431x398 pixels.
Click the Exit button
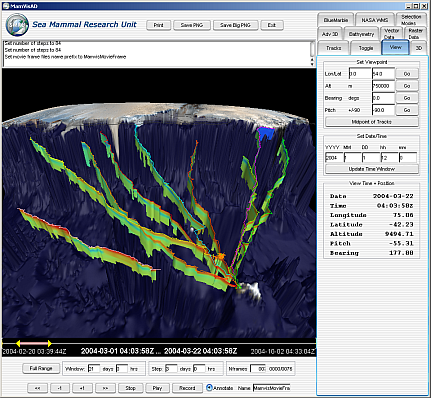tap(272, 25)
